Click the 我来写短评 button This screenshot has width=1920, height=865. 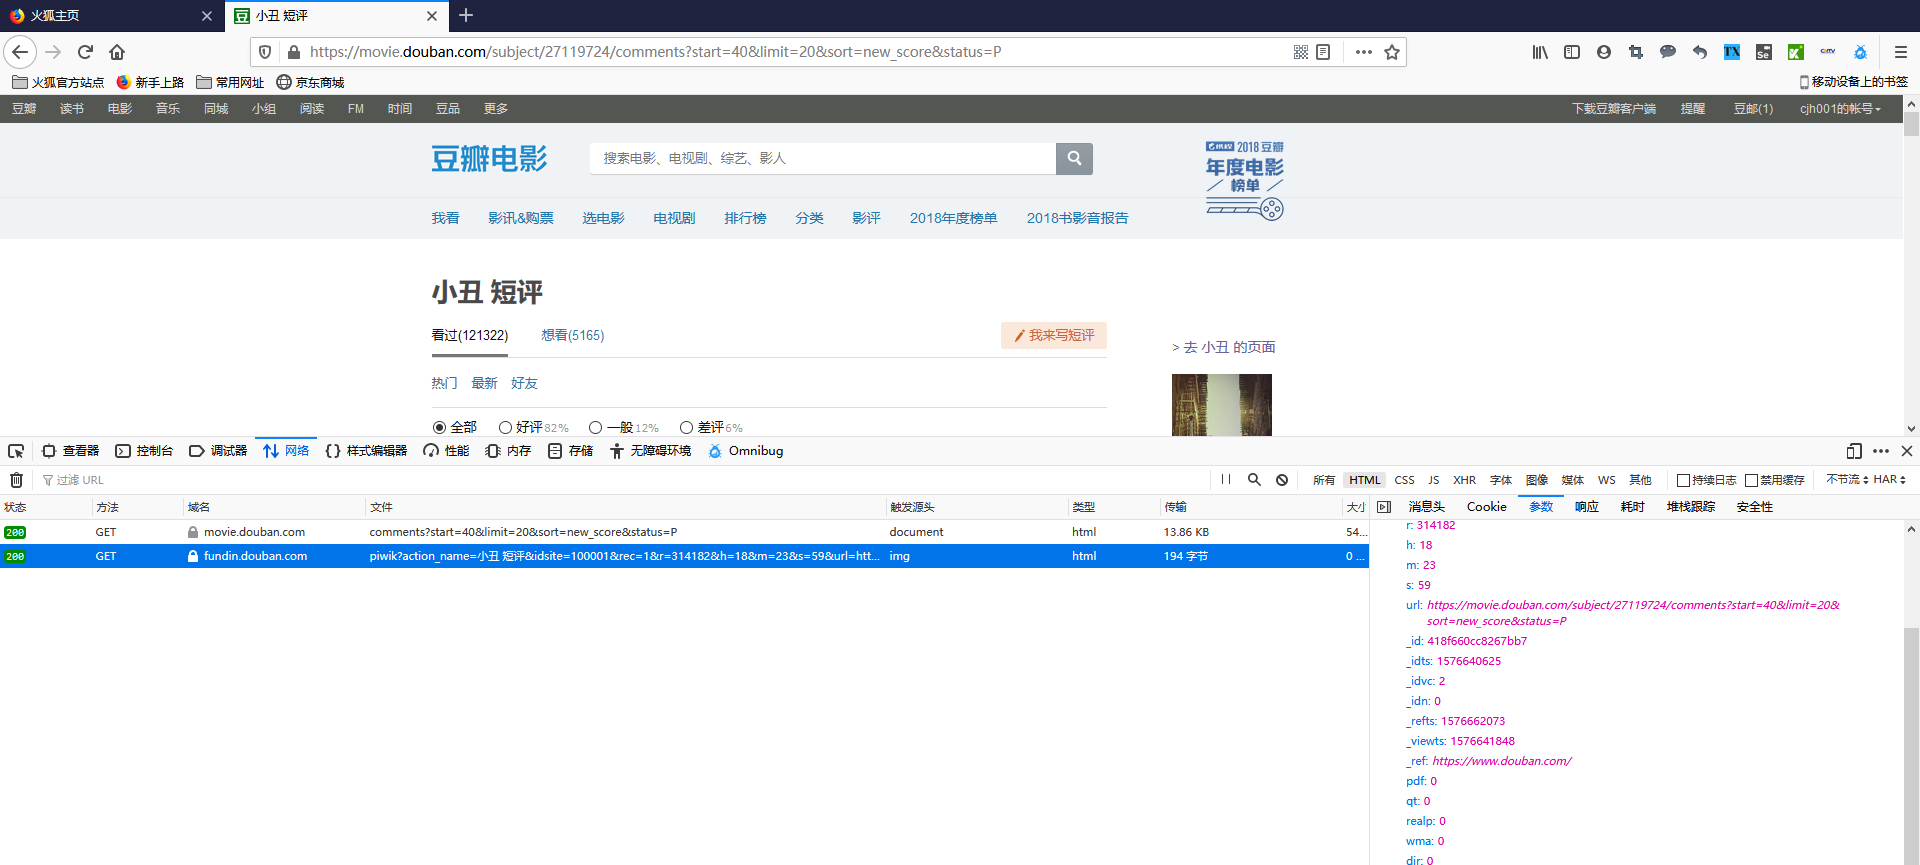coord(1054,335)
